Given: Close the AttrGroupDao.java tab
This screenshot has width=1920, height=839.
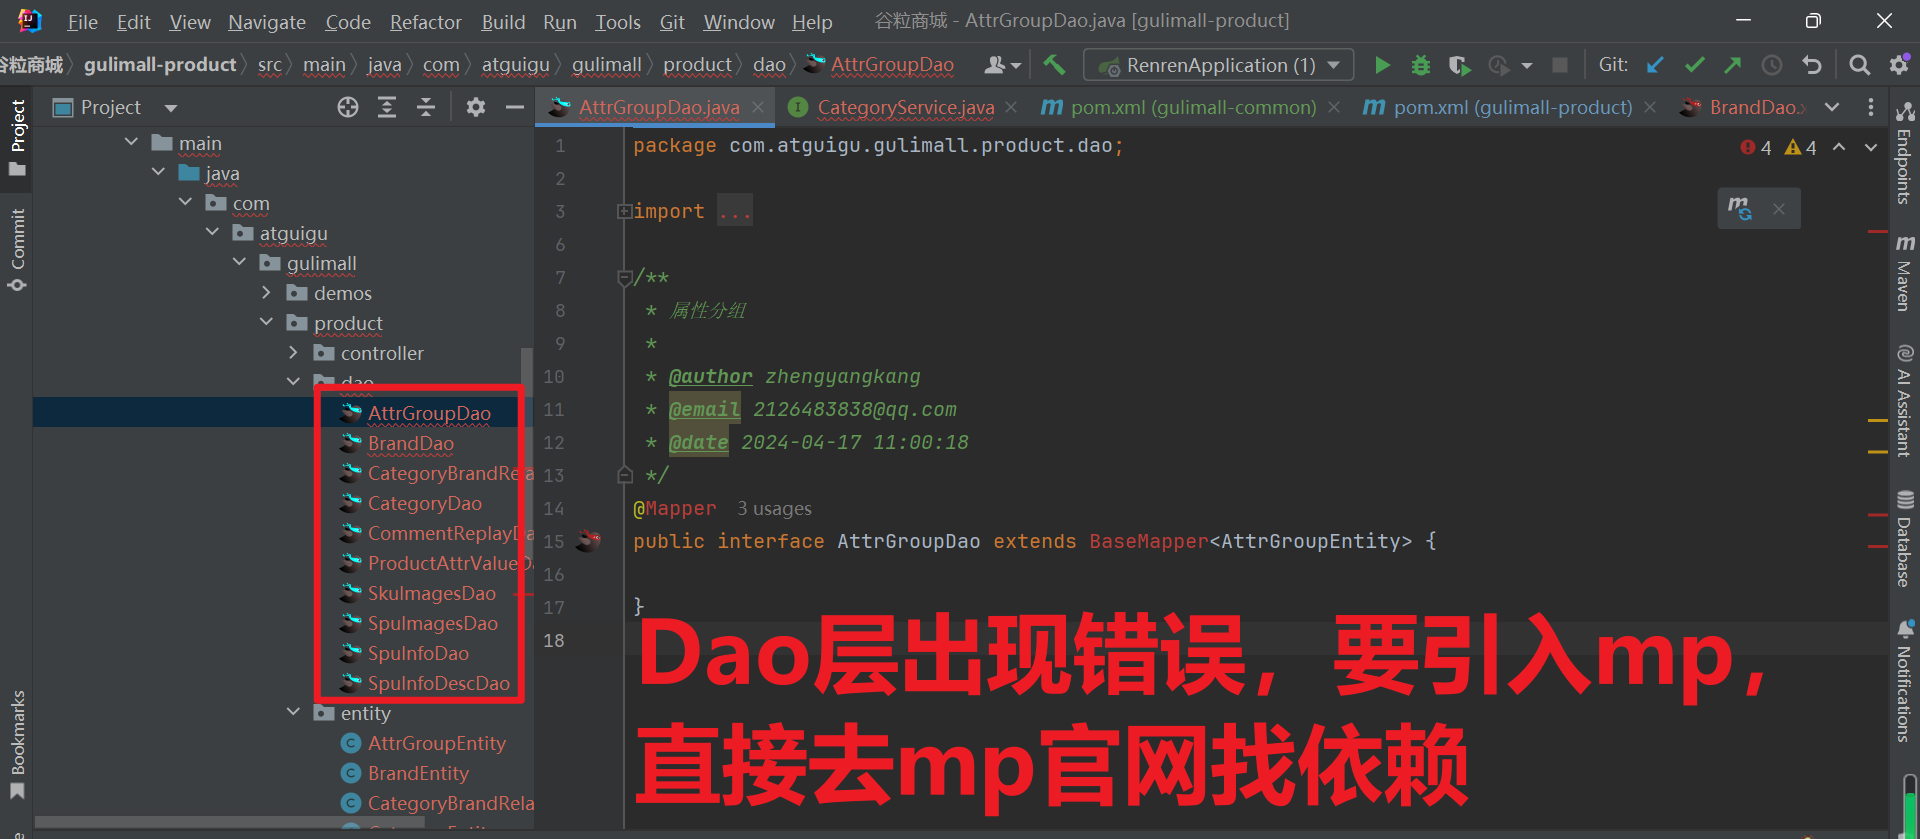Looking at the screenshot, I should pyautogui.click(x=758, y=107).
